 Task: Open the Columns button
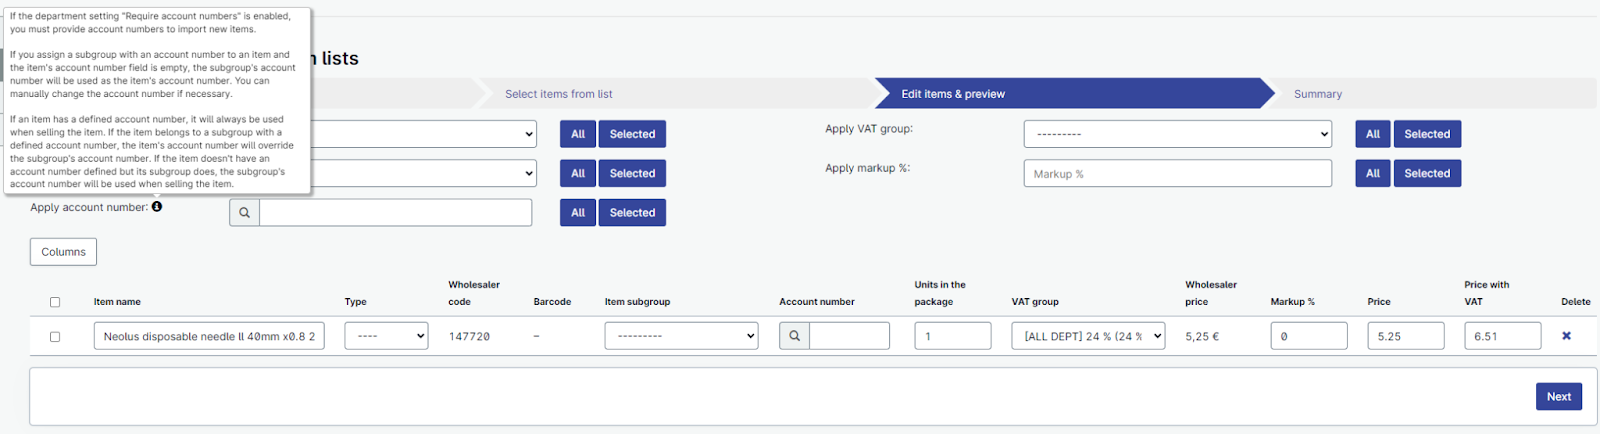coord(63,252)
